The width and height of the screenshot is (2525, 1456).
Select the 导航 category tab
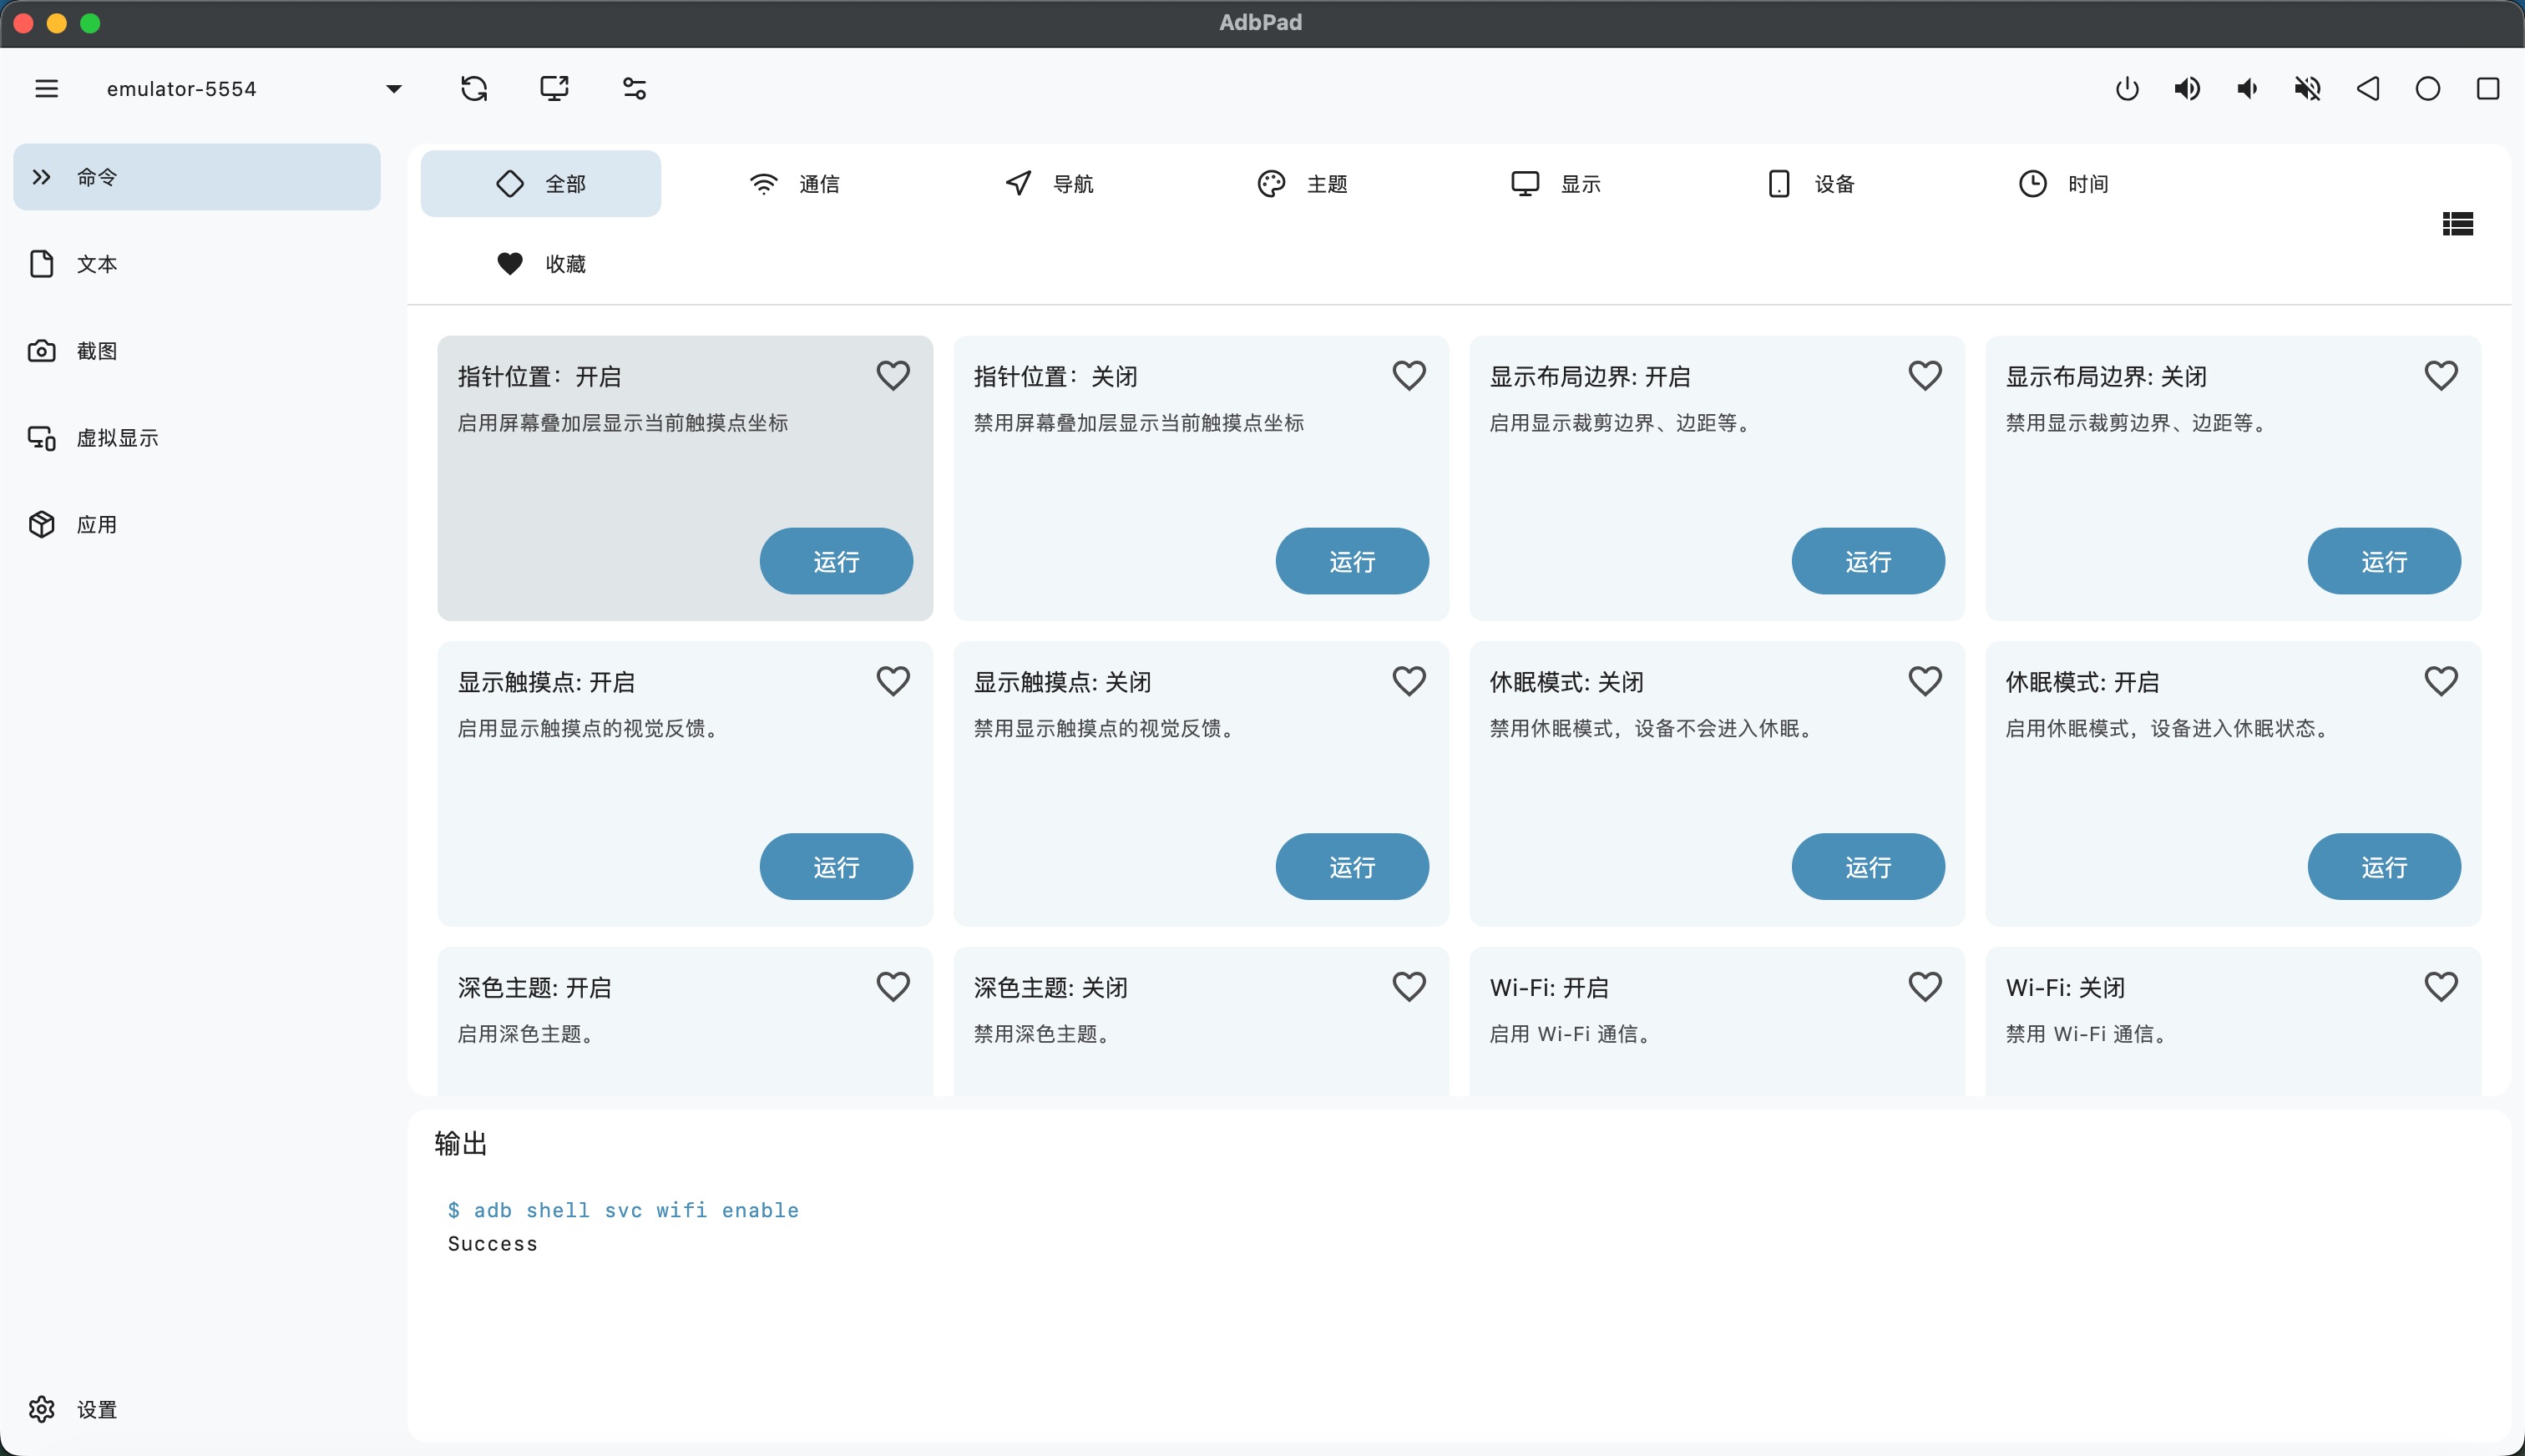[1048, 184]
